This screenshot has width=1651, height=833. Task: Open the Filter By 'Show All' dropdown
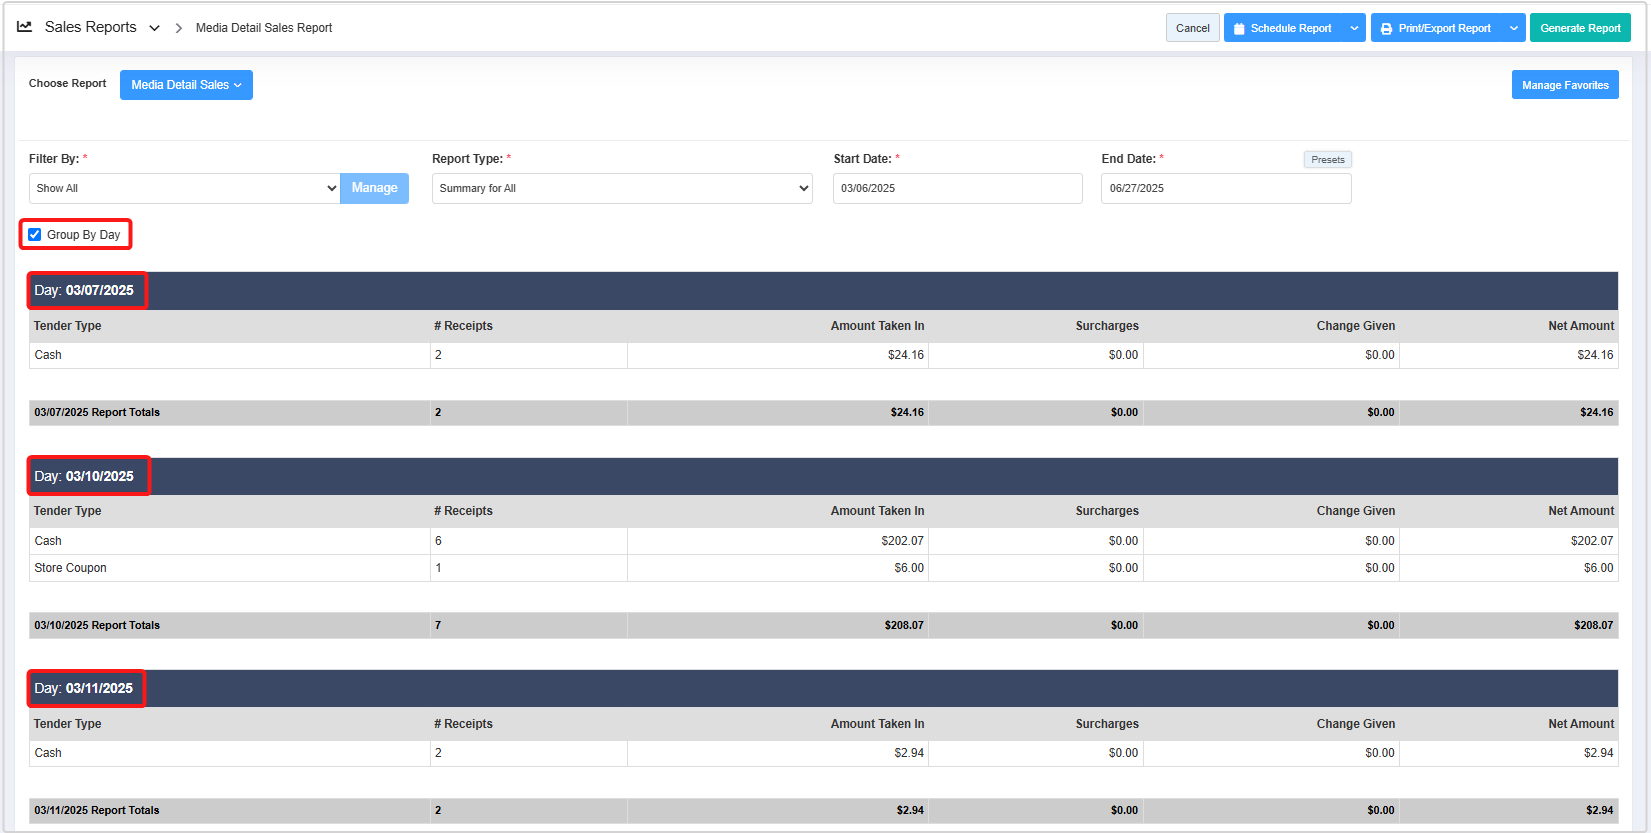coord(185,188)
